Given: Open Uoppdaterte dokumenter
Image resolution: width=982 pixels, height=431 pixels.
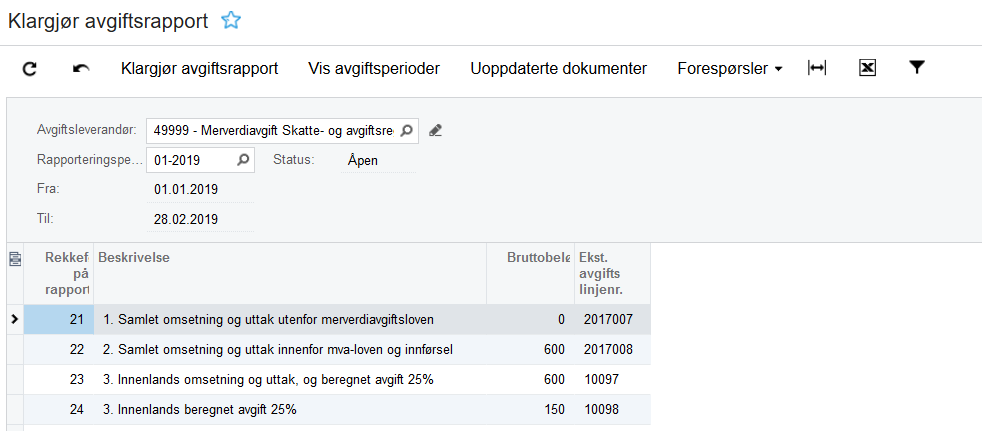Looking at the screenshot, I should pos(558,69).
